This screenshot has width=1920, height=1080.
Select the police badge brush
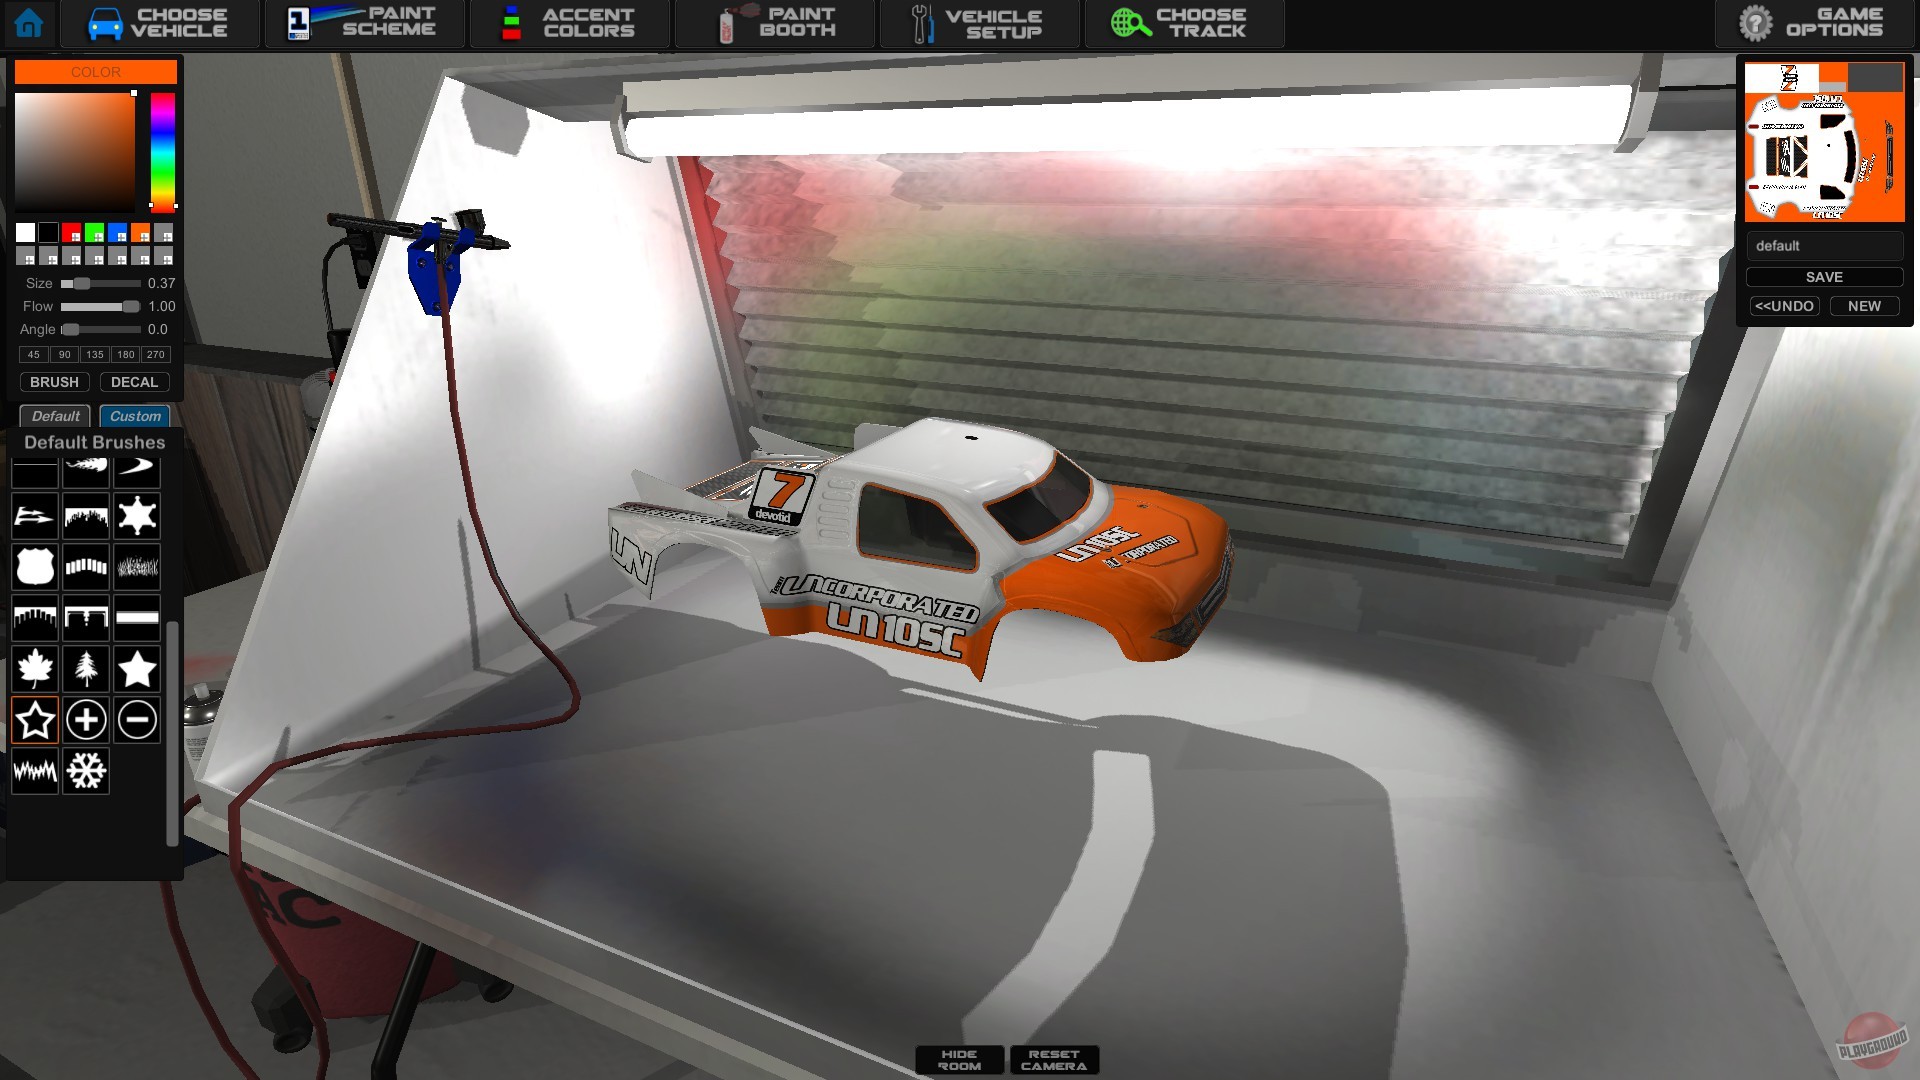35,567
